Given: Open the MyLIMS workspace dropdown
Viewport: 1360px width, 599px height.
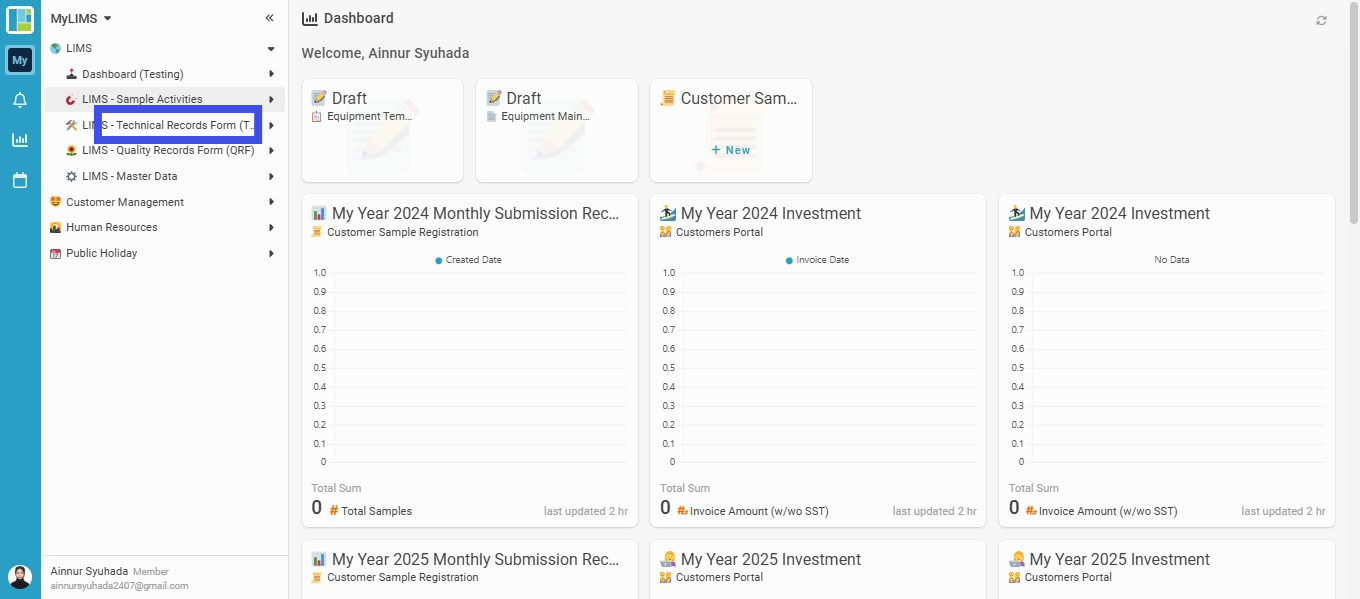Looking at the screenshot, I should (81, 18).
